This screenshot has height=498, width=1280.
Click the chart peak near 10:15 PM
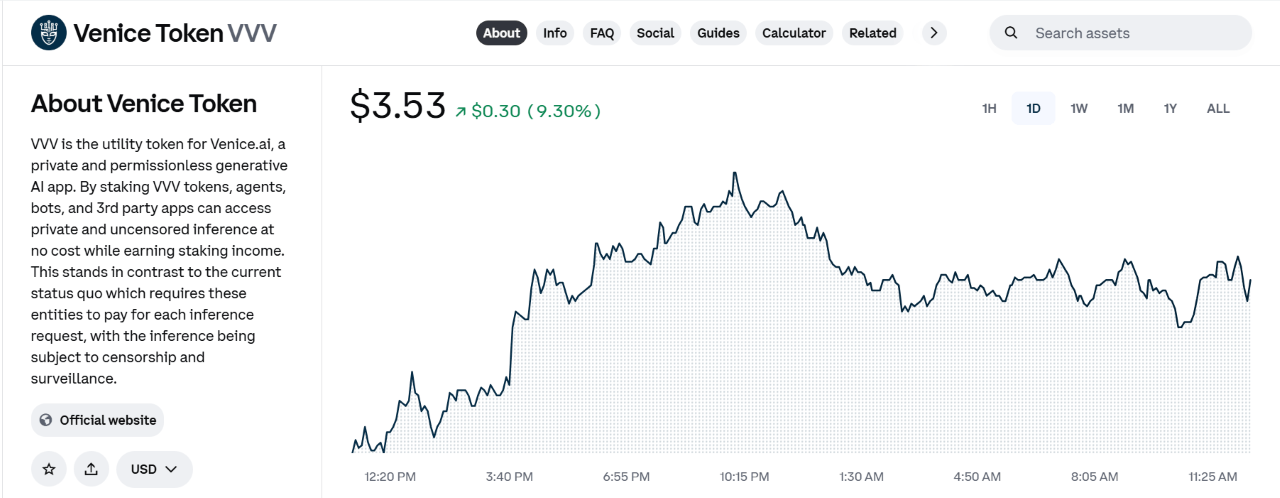735,173
